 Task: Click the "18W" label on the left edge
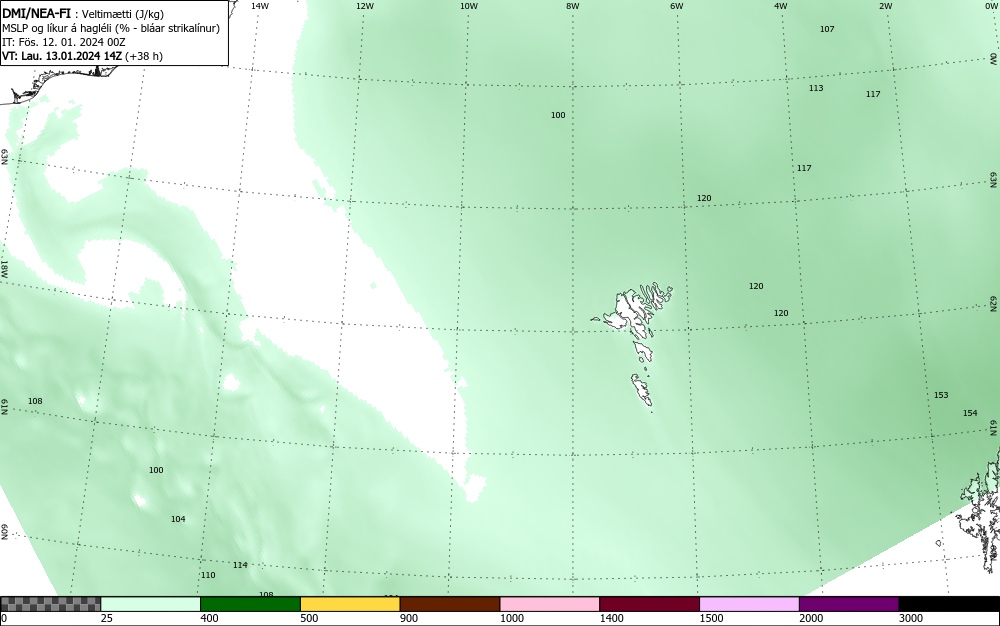click(4, 268)
